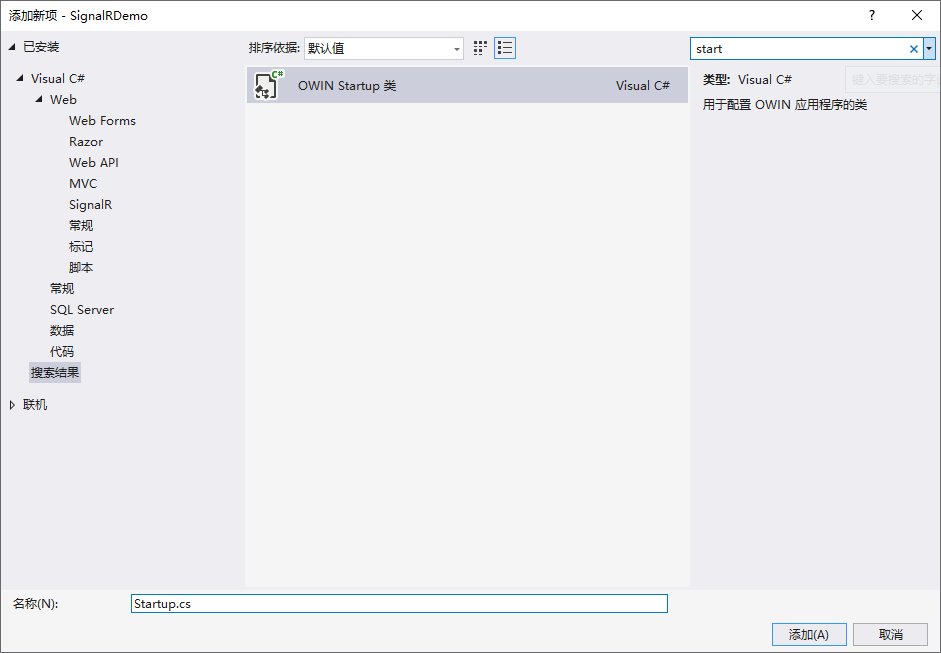Click the Cancel button
Image resolution: width=941 pixels, height=653 pixels.
[890, 634]
